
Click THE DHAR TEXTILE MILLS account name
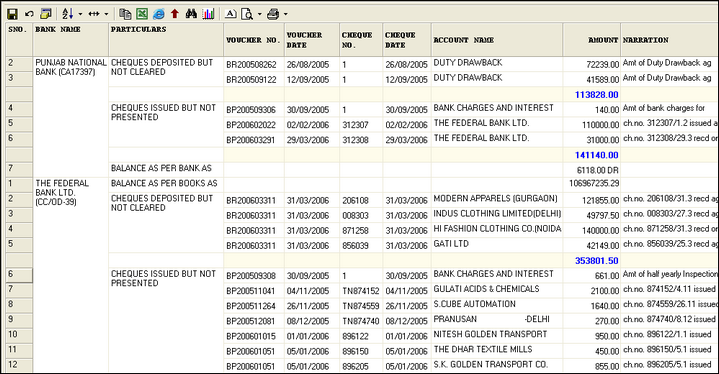pyautogui.click(x=483, y=350)
